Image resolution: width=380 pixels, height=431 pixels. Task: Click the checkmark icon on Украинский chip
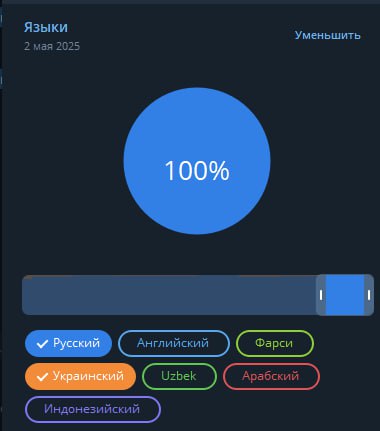[x=42, y=377]
